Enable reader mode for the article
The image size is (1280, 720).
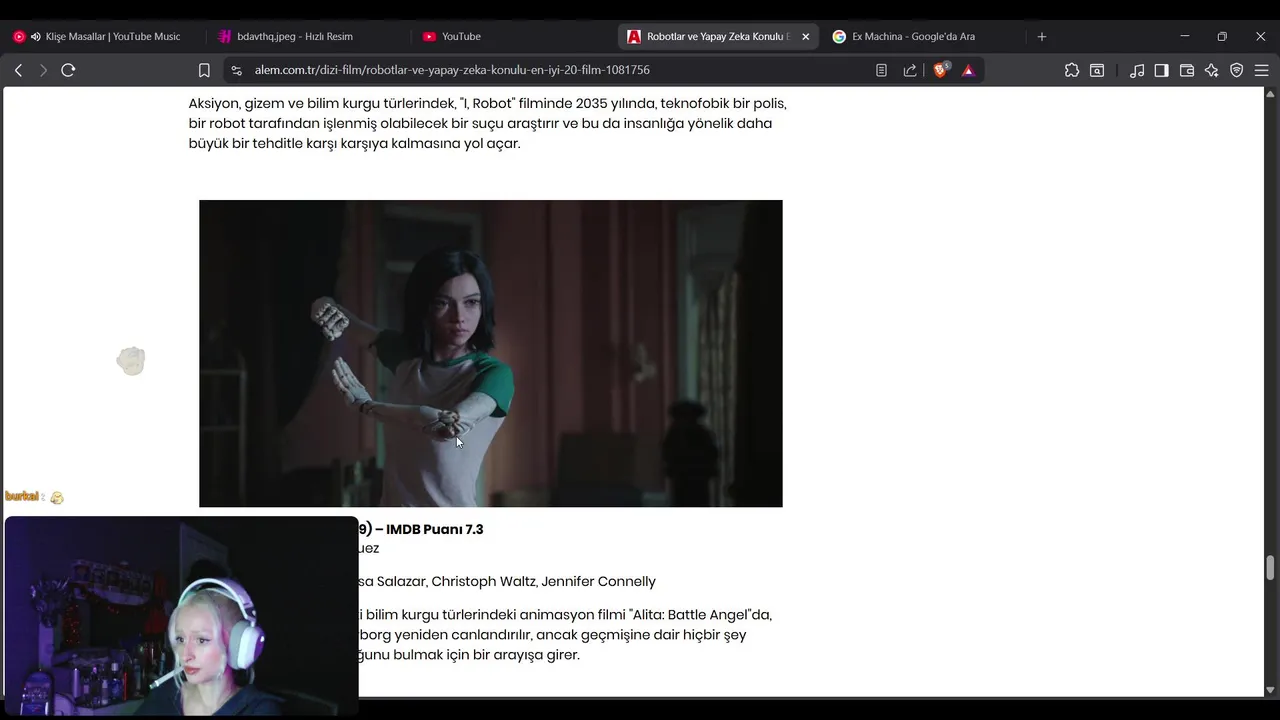pos(881,70)
